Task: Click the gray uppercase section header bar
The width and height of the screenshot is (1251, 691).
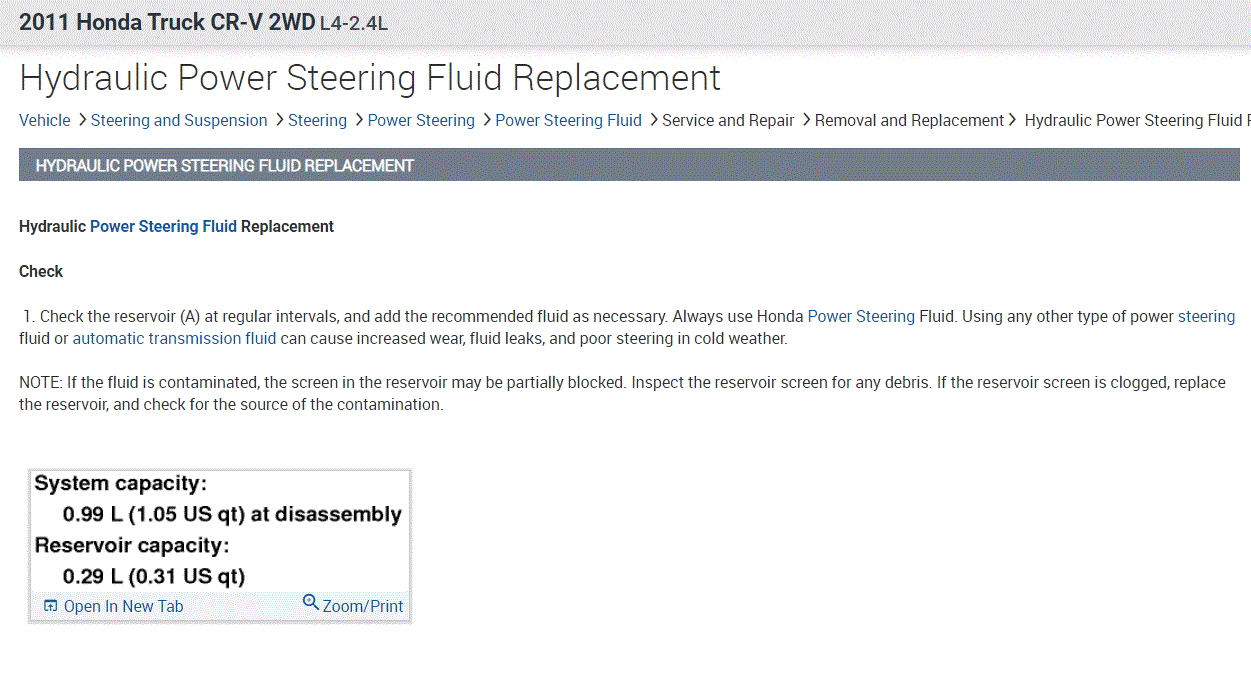Action: [628, 165]
